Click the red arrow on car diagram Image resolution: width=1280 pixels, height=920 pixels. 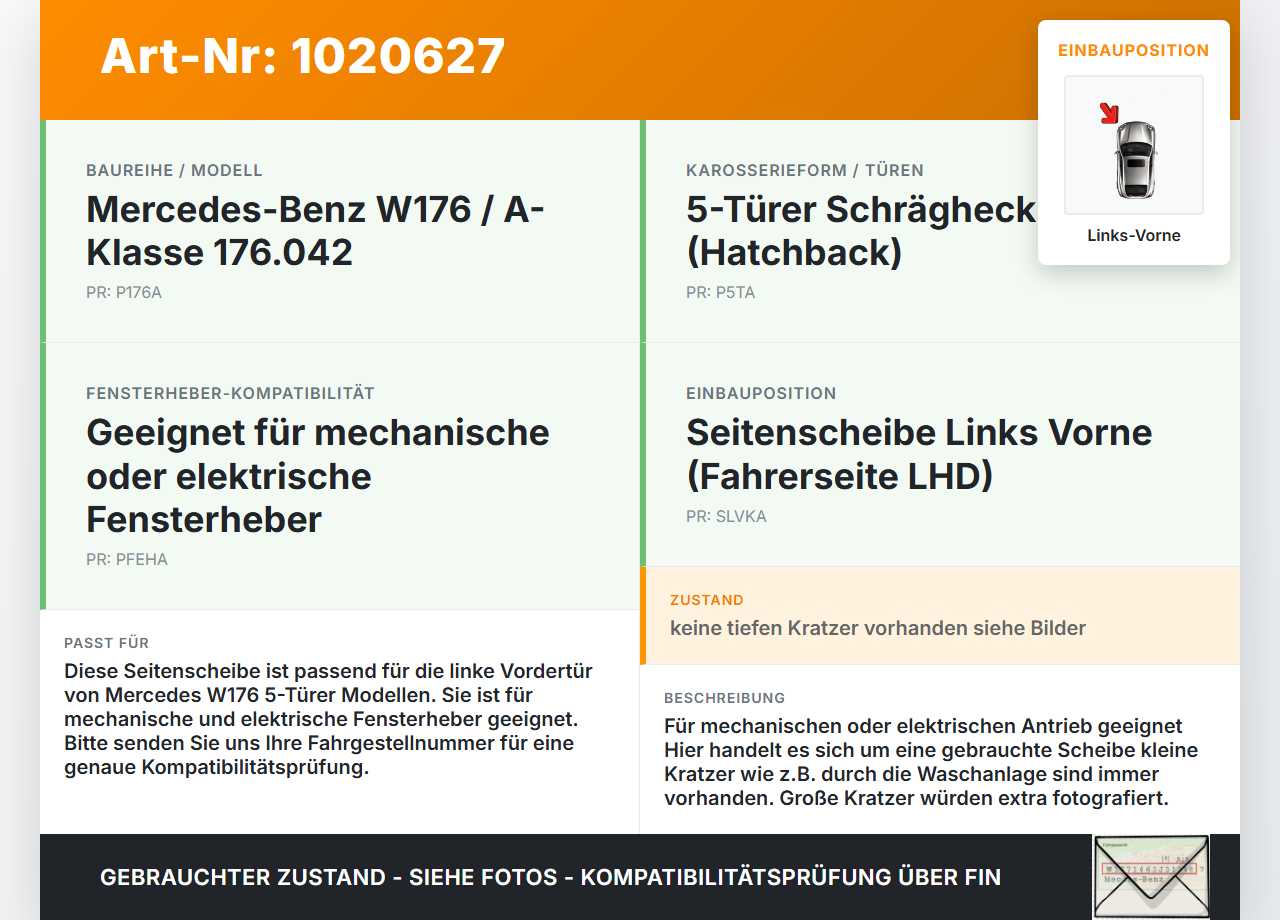1108,113
